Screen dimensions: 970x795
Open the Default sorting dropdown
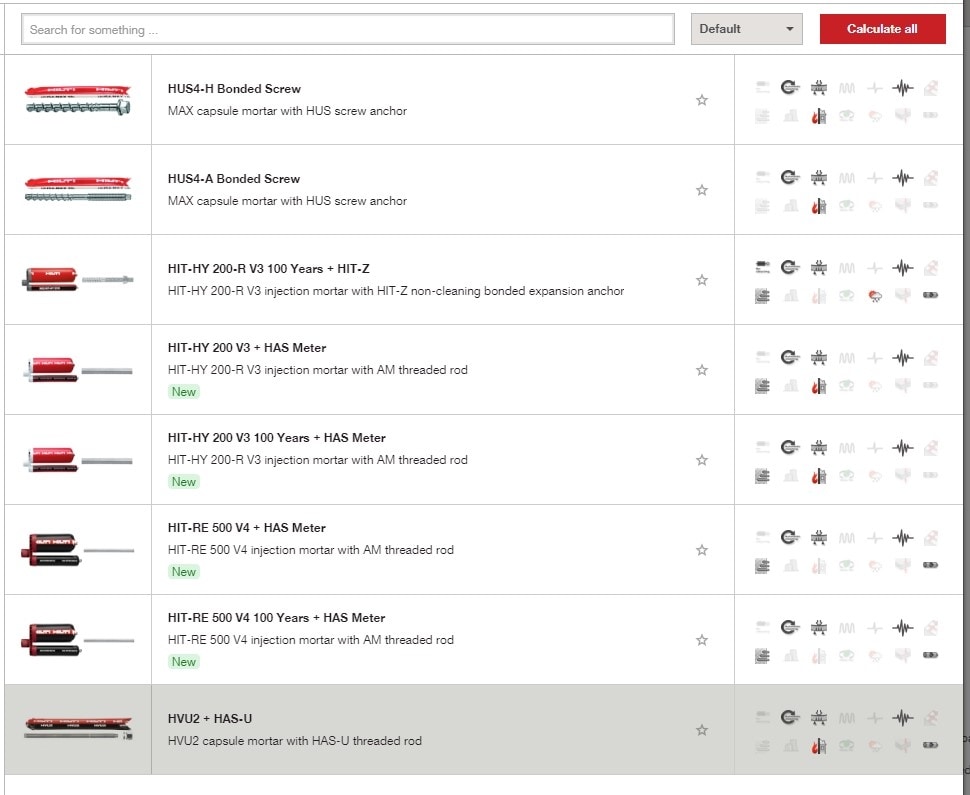[747, 29]
